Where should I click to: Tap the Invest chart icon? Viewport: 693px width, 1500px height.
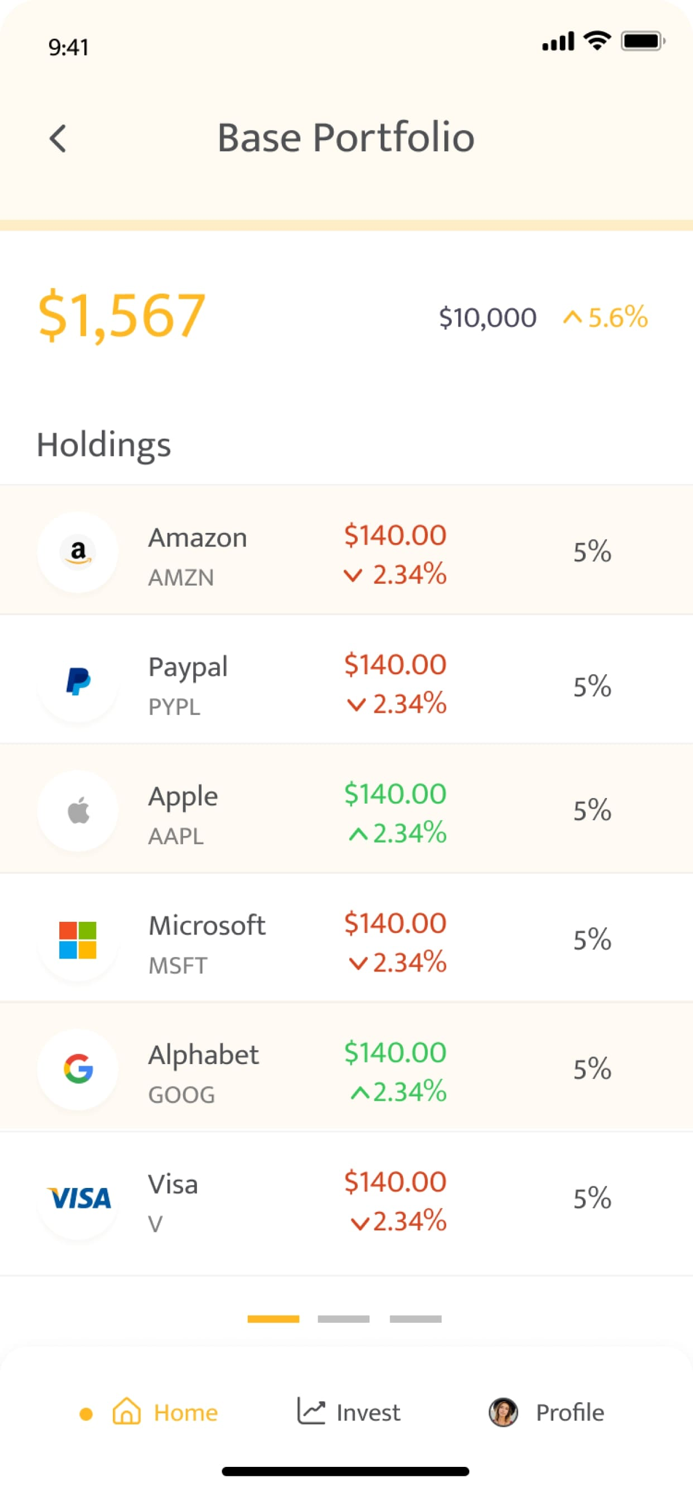click(x=313, y=1410)
